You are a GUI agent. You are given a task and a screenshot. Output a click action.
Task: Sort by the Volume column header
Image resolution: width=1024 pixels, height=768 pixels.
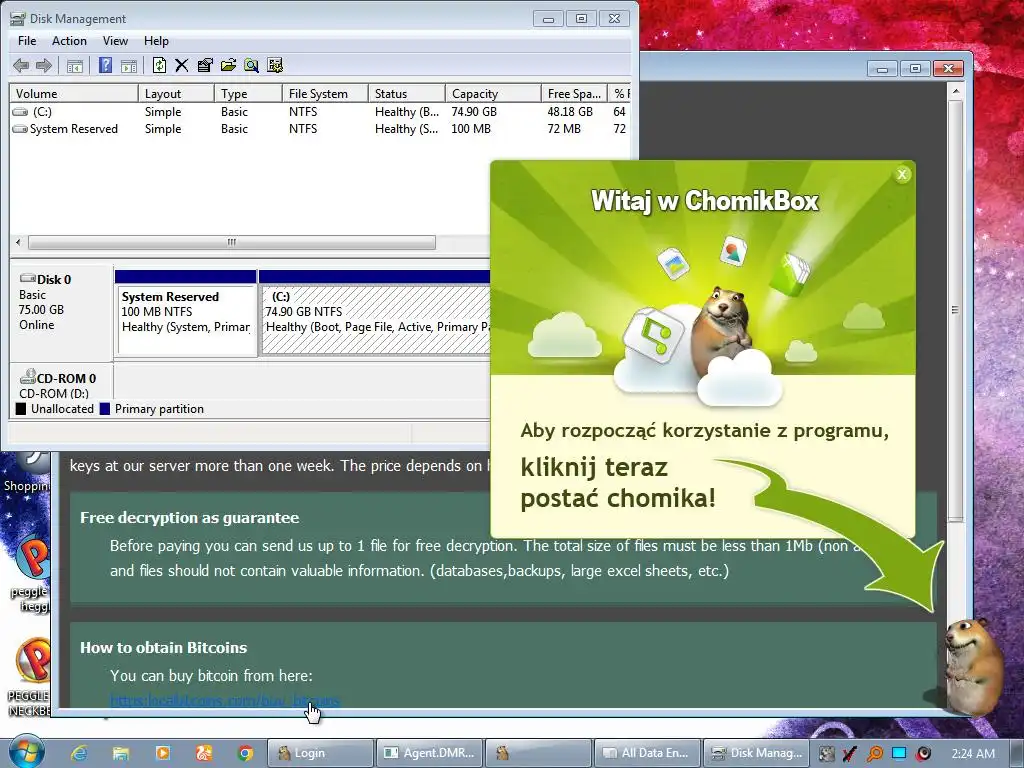pyautogui.click(x=73, y=93)
